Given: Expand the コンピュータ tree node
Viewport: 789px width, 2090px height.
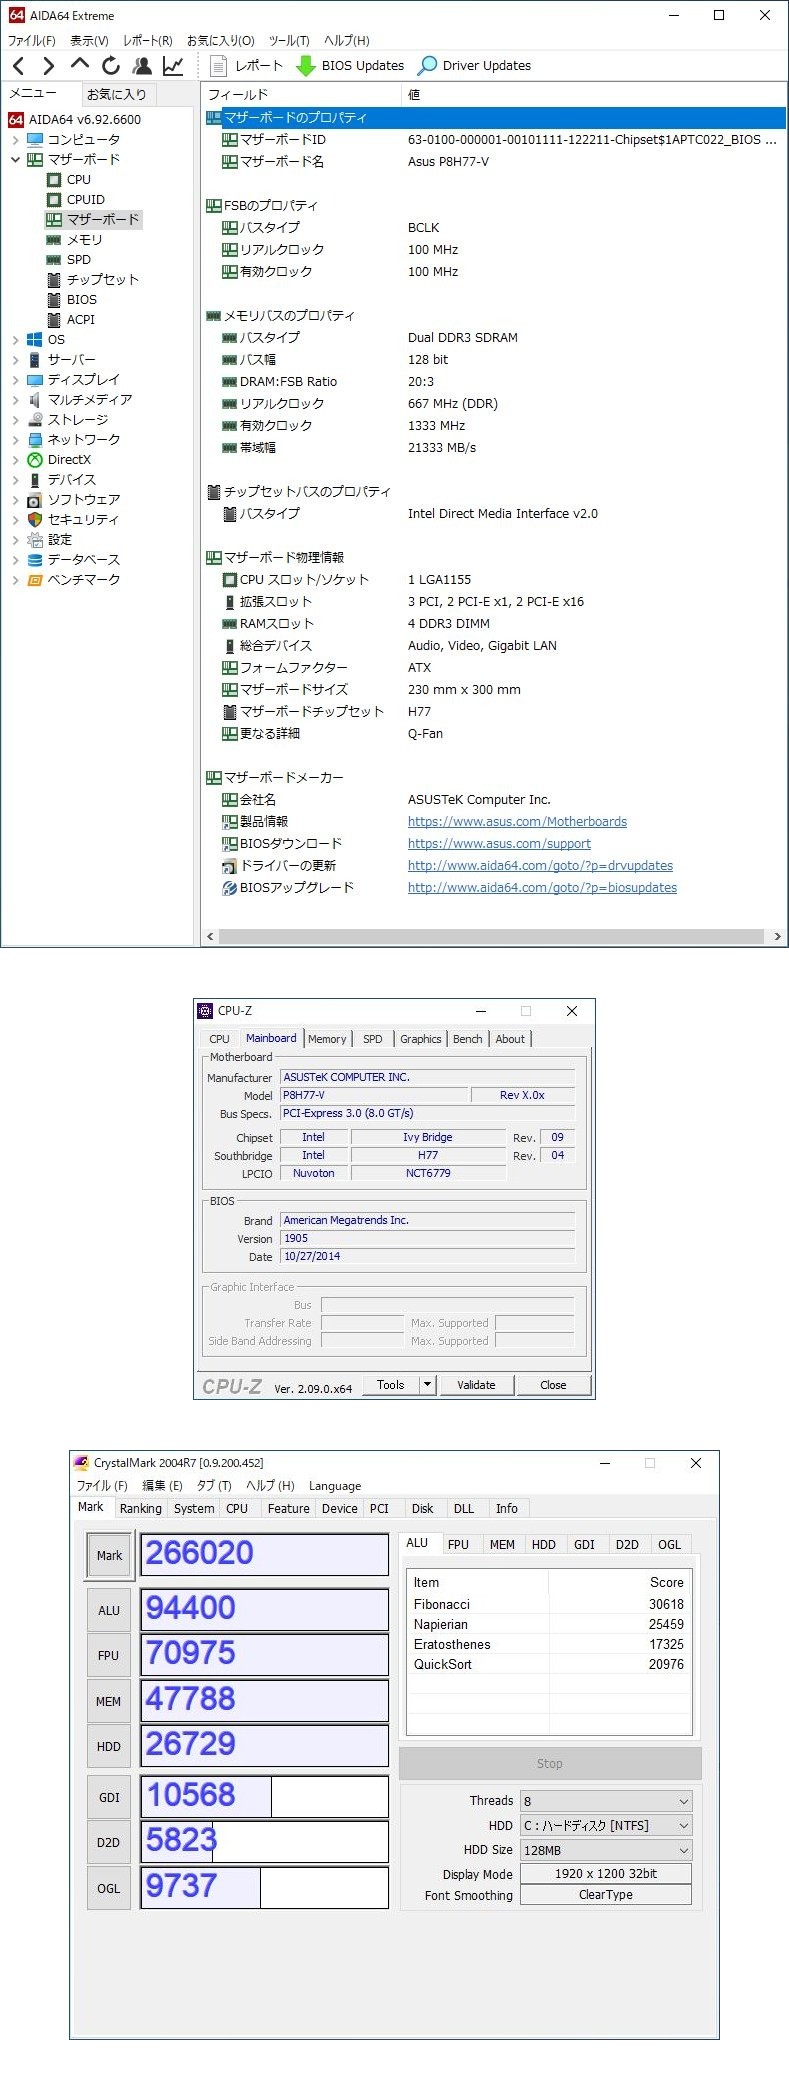Looking at the screenshot, I should 15,140.
